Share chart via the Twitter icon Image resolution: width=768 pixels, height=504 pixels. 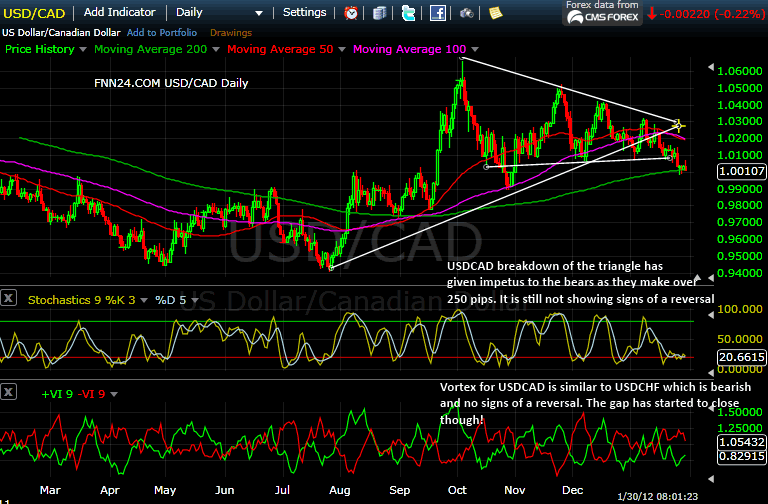point(408,13)
